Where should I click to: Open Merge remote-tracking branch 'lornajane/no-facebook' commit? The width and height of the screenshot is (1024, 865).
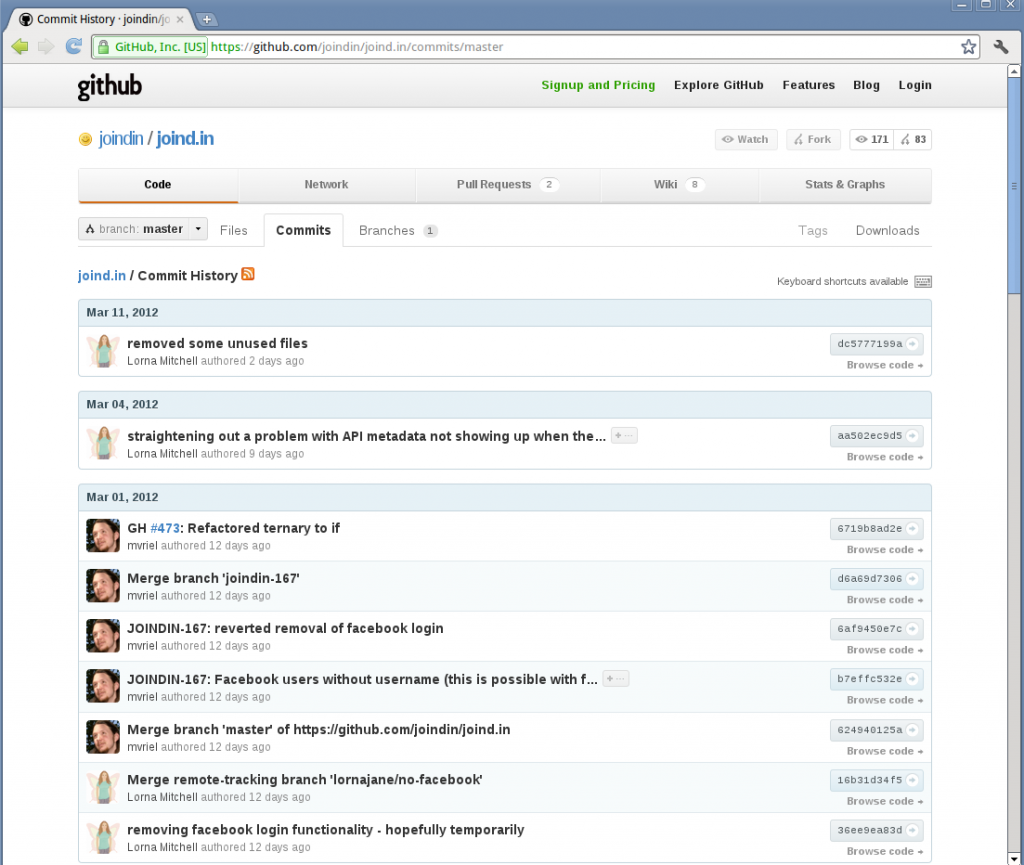point(305,779)
